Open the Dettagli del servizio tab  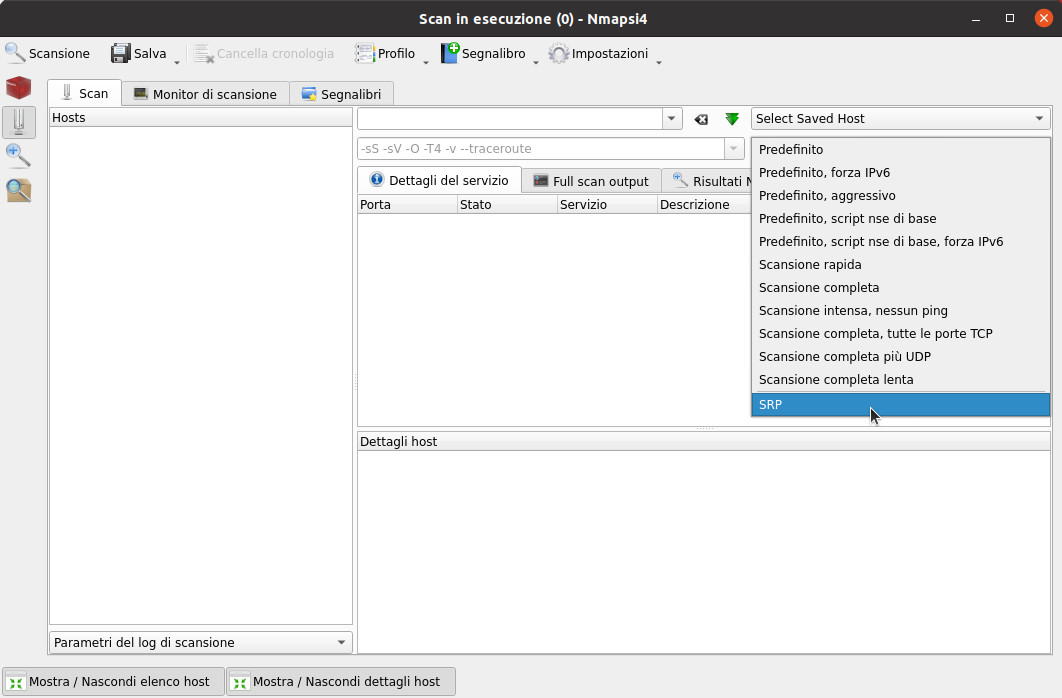[x=439, y=180]
